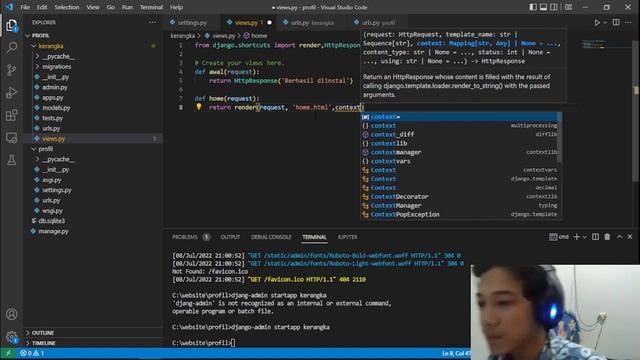
Task: Open the View menu
Action: [x=93, y=7]
